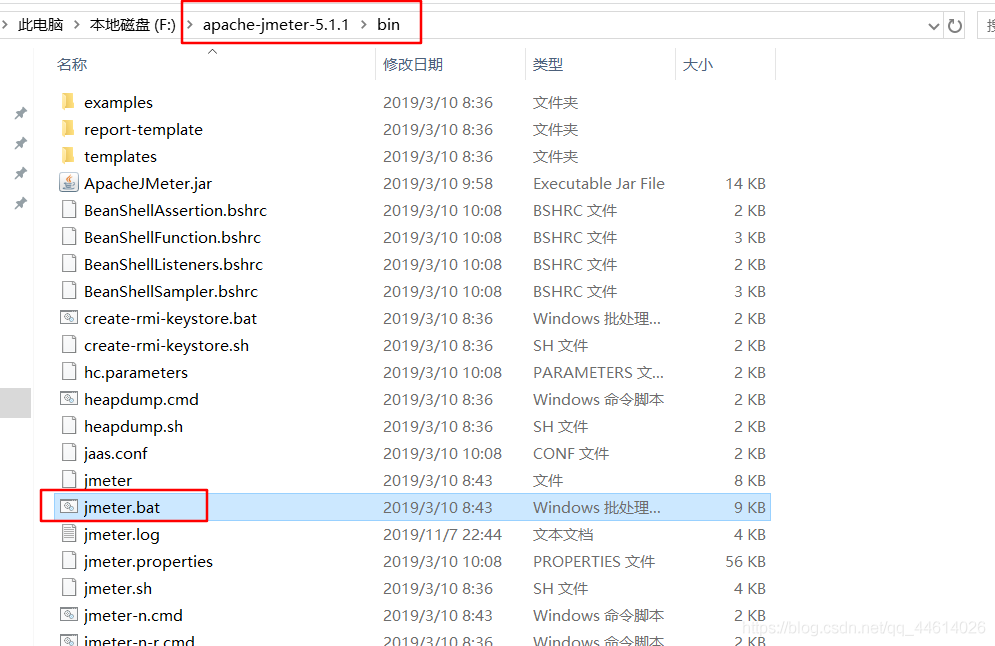995x646 pixels.
Task: Click the 文件夹 type of the examples folder
Action: pos(555,102)
